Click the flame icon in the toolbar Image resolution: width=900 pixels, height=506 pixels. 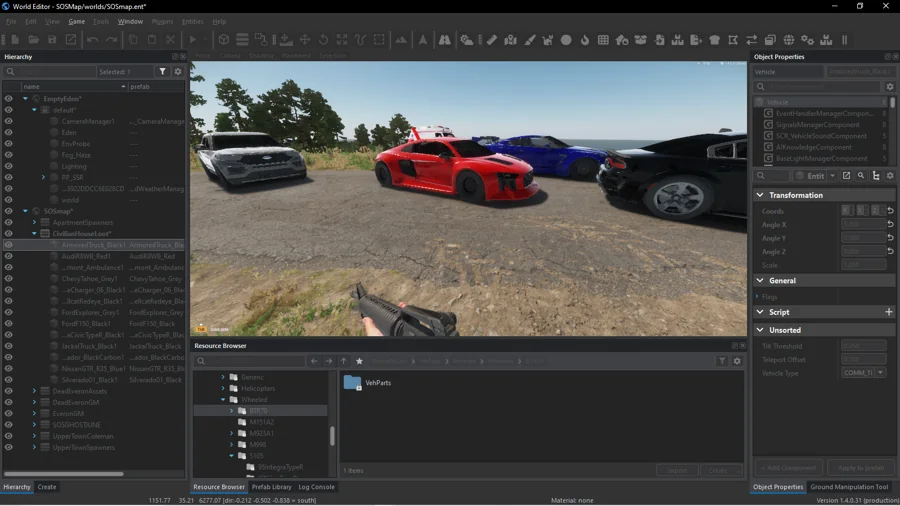(x=585, y=40)
